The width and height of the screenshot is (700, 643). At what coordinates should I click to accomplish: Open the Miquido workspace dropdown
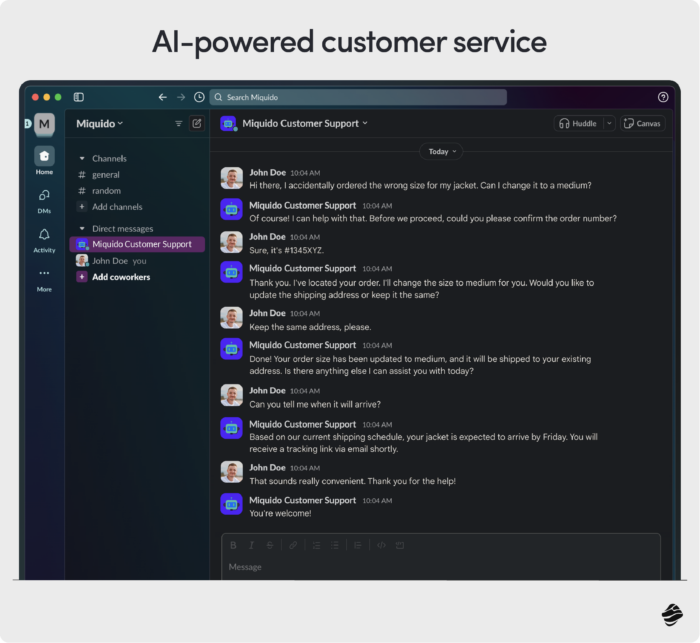click(x=99, y=124)
